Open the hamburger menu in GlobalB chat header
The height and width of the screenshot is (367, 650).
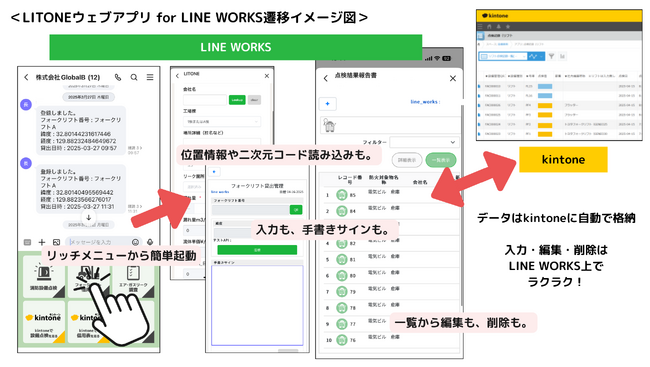click(x=150, y=77)
